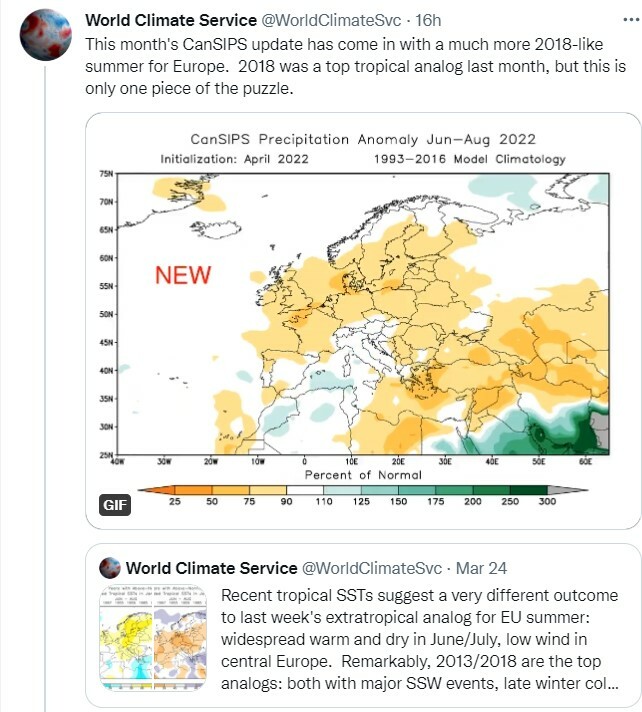Viewport: 642px width, 712px height.
Task: Click the main tweet text about CanSIPS update
Action: point(356,66)
